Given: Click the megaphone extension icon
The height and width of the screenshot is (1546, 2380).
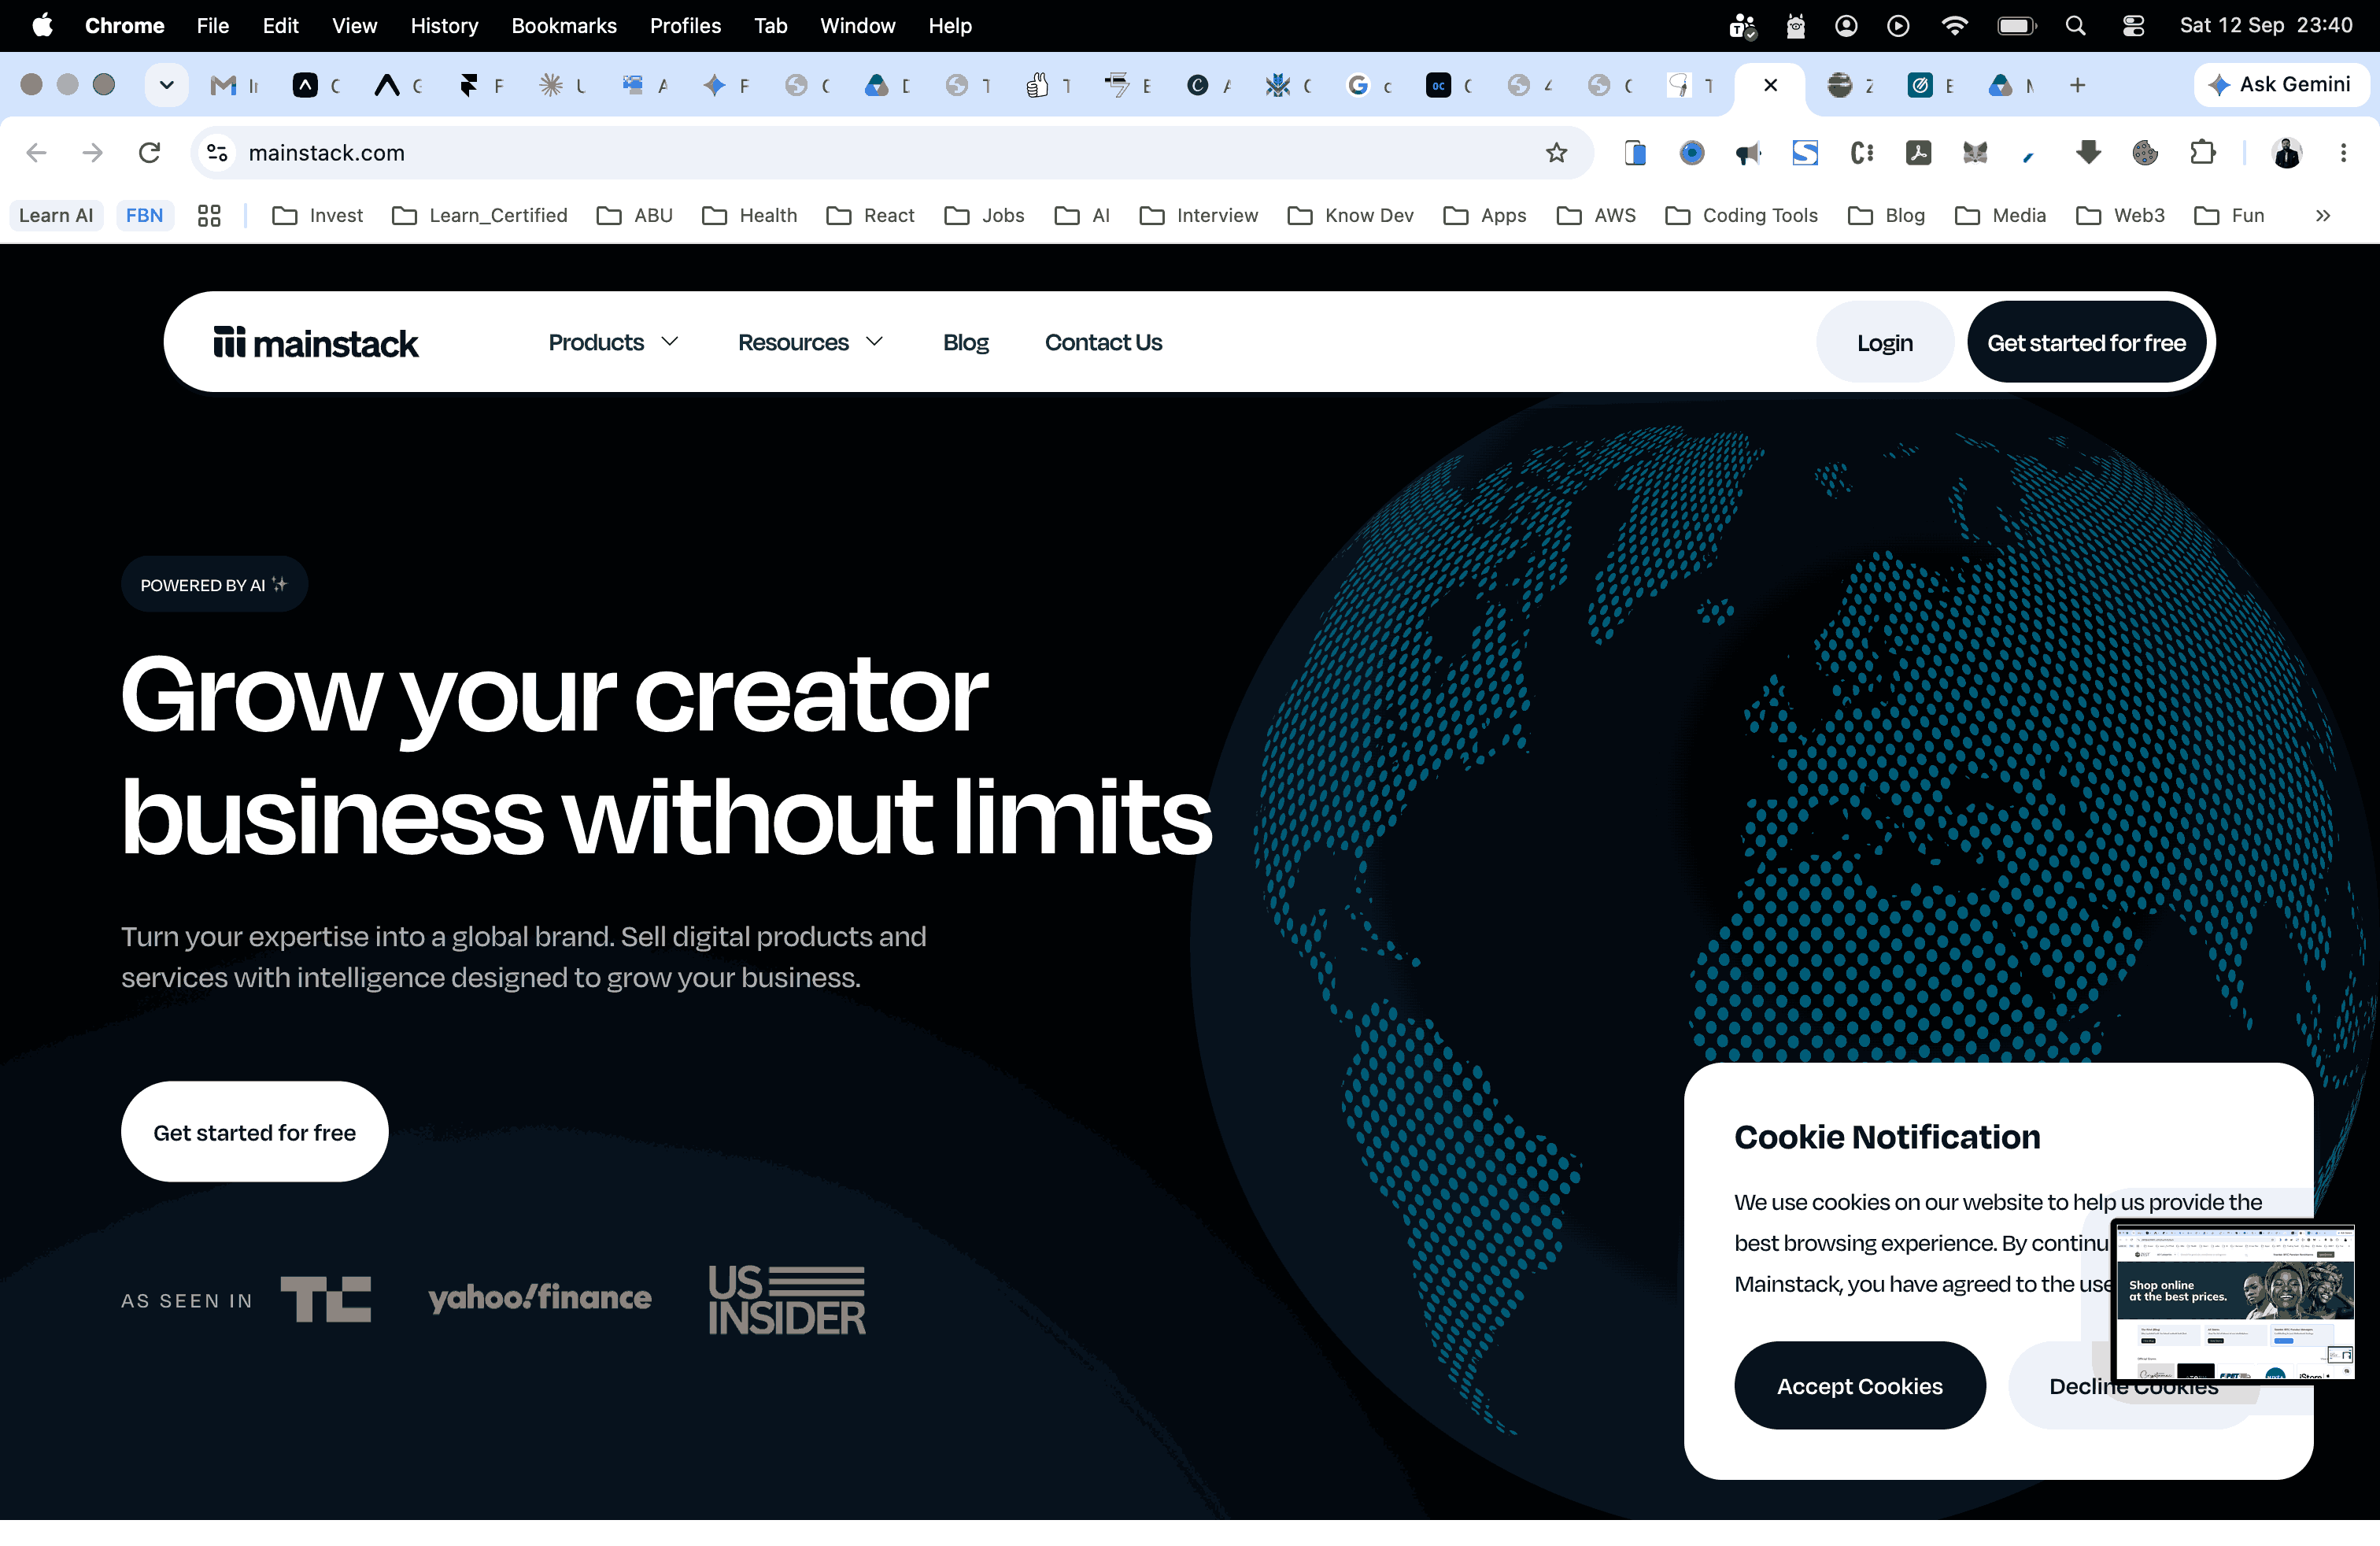Looking at the screenshot, I should tap(1748, 153).
